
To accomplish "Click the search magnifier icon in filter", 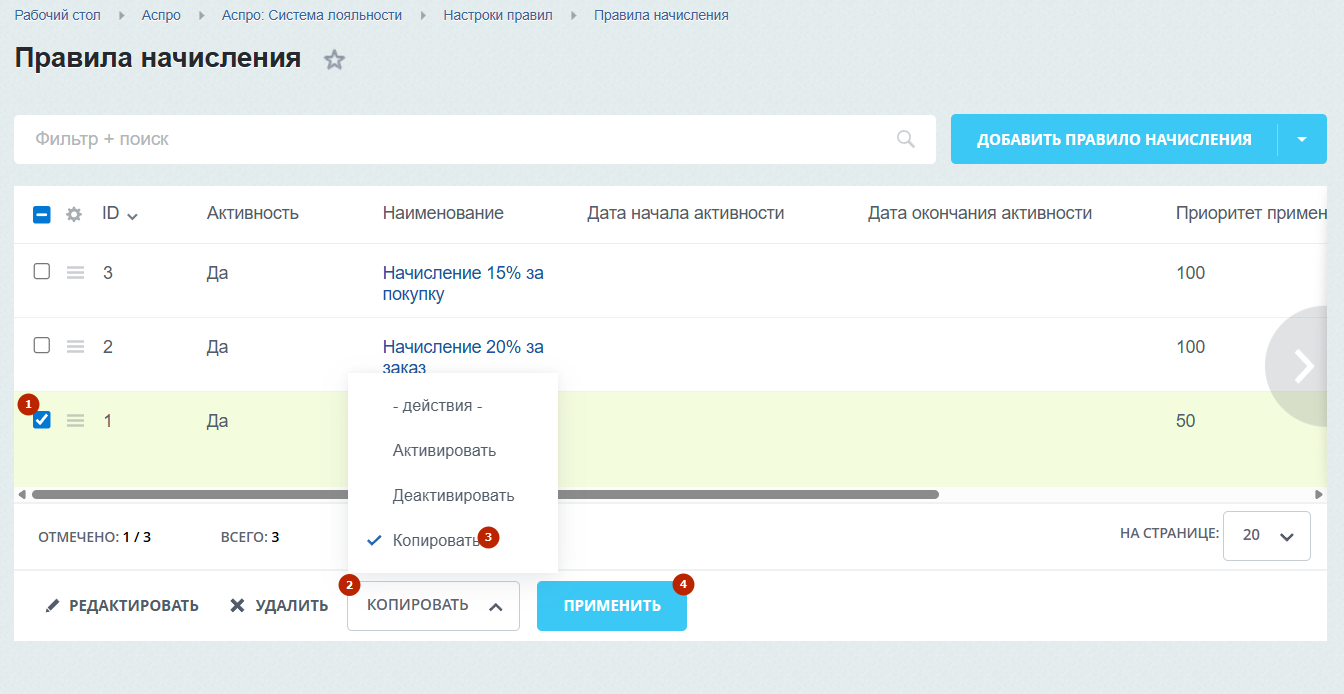I will coord(905,139).
